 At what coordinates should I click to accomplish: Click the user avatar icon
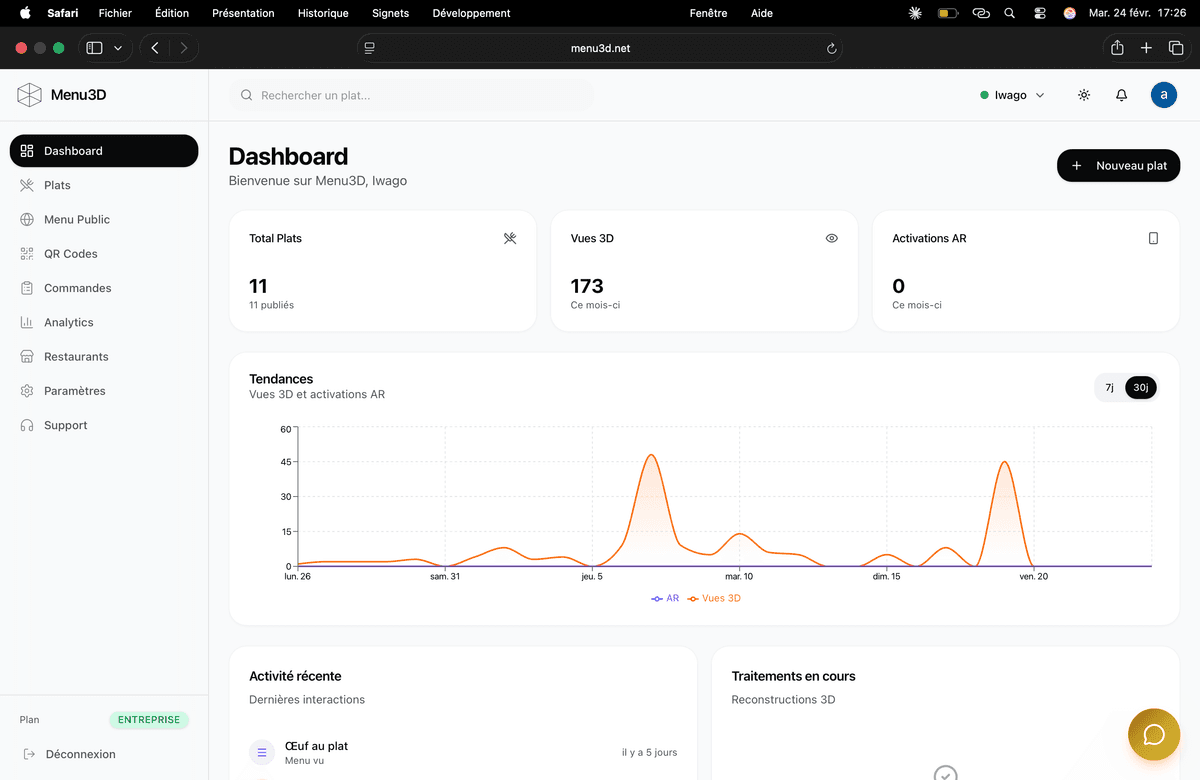pyautogui.click(x=1163, y=95)
